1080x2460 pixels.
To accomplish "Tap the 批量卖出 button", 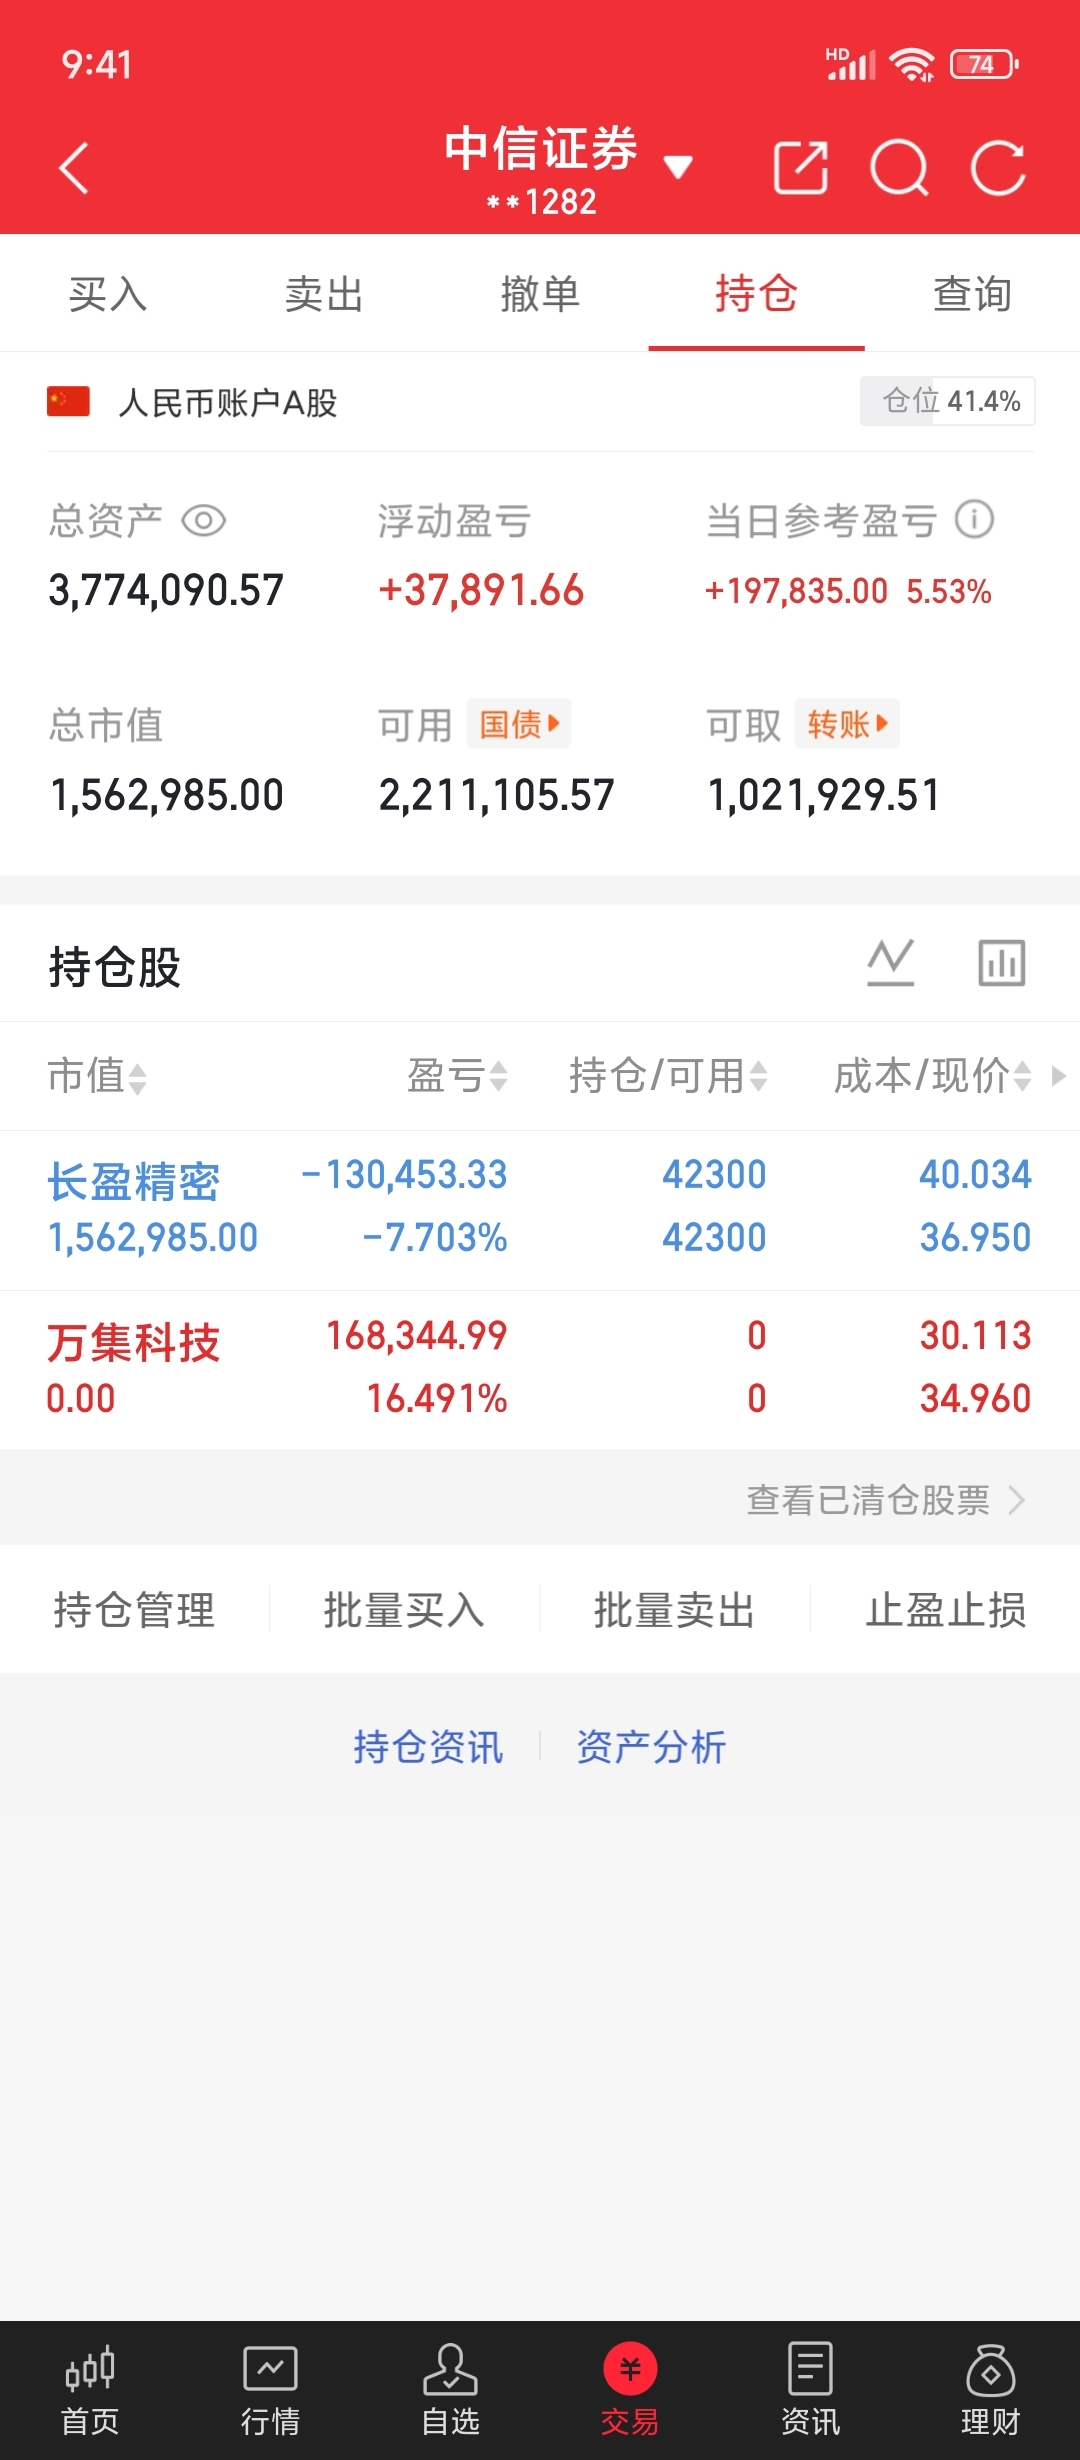I will click(x=675, y=1610).
